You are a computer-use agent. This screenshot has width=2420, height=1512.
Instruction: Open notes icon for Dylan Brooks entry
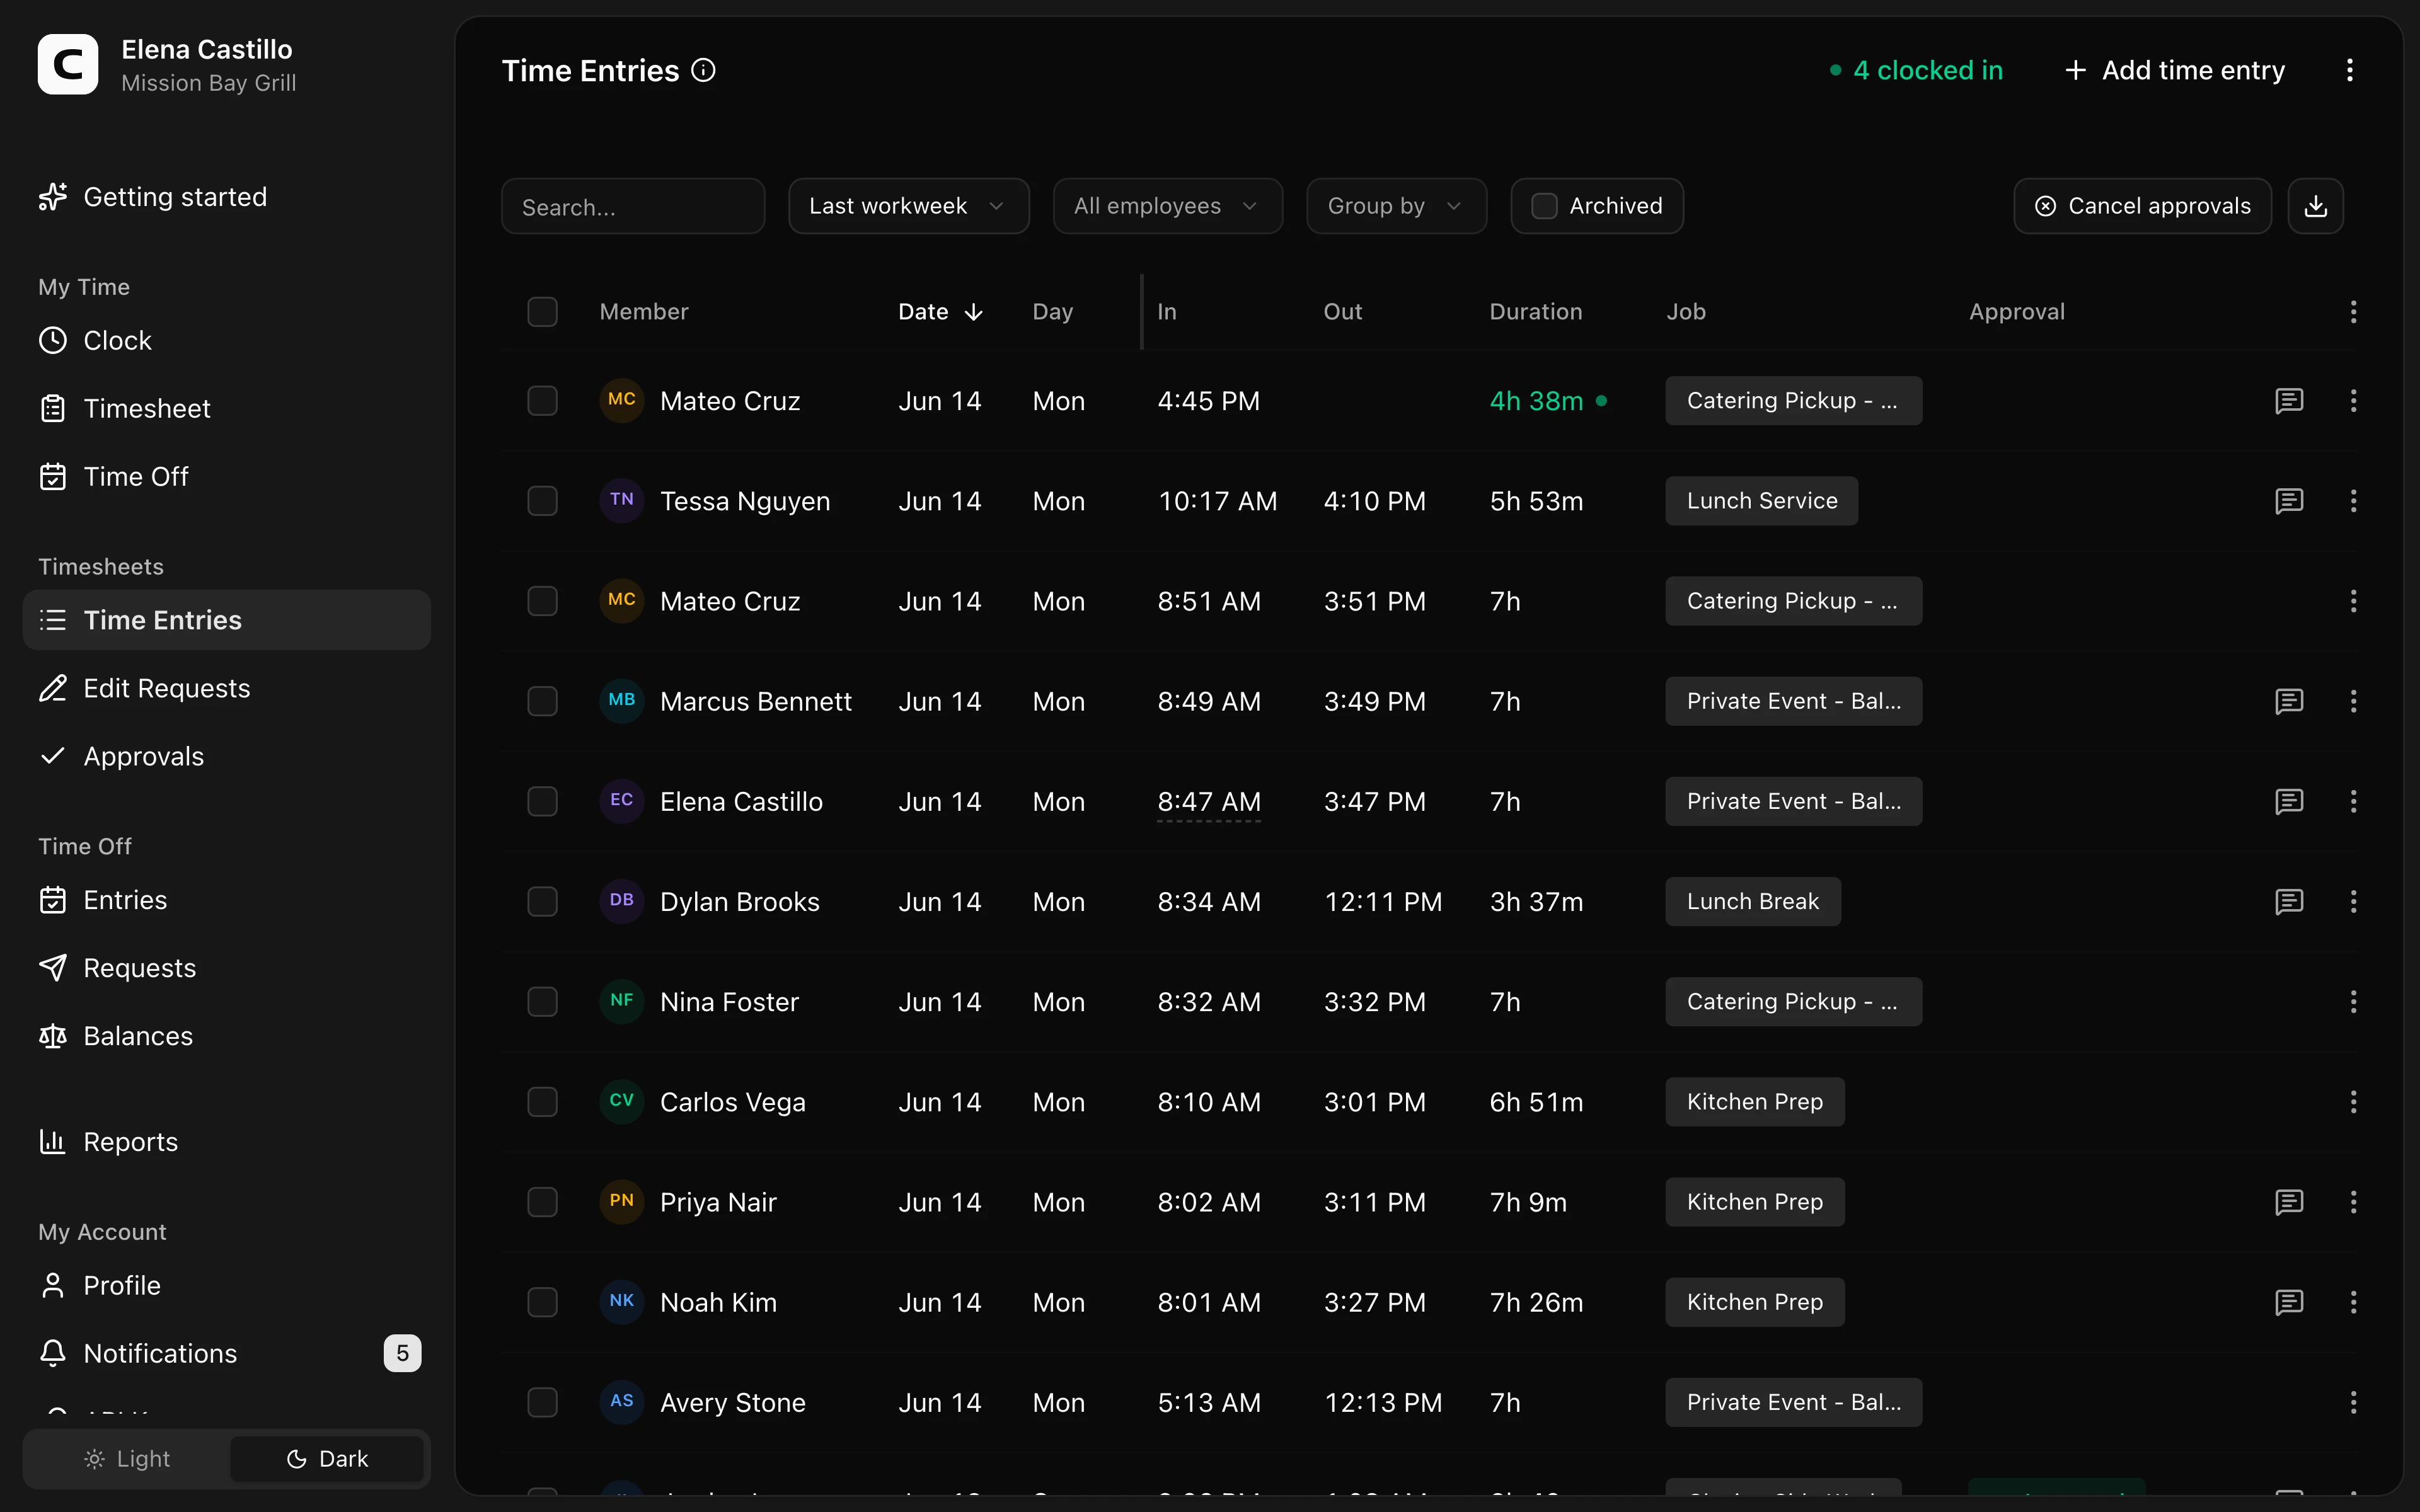coord(2289,902)
